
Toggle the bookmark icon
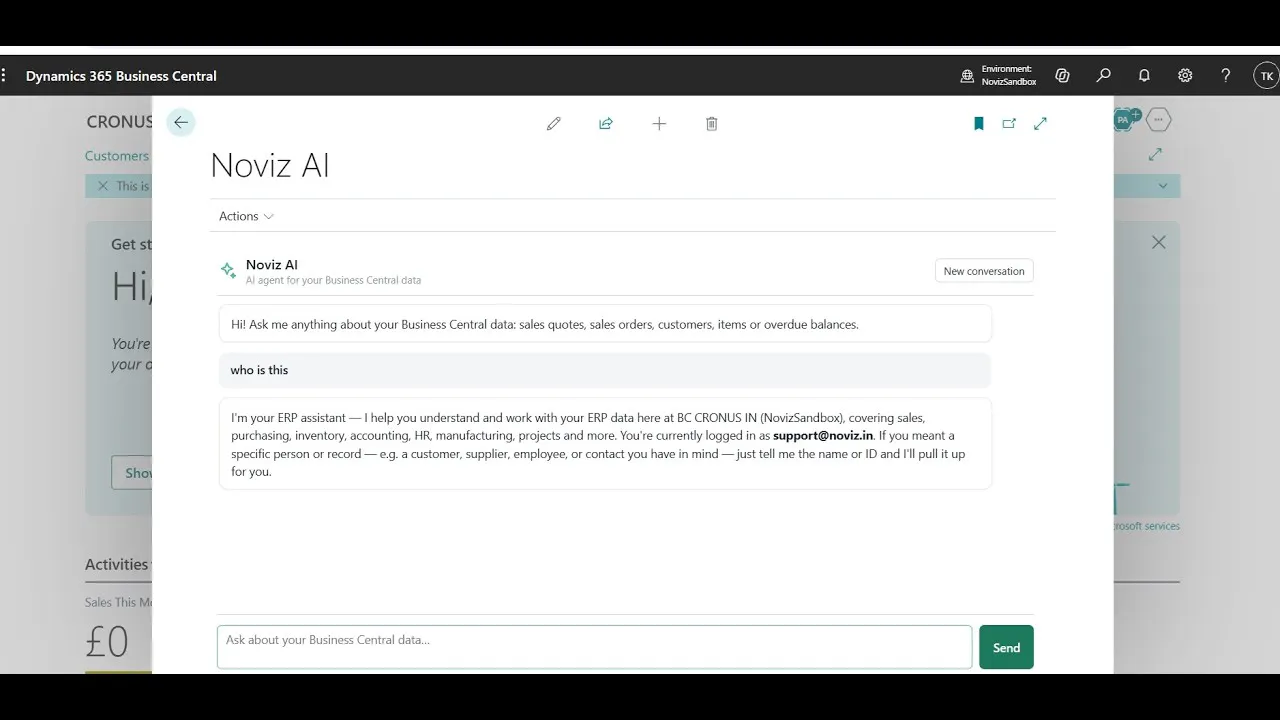click(979, 124)
